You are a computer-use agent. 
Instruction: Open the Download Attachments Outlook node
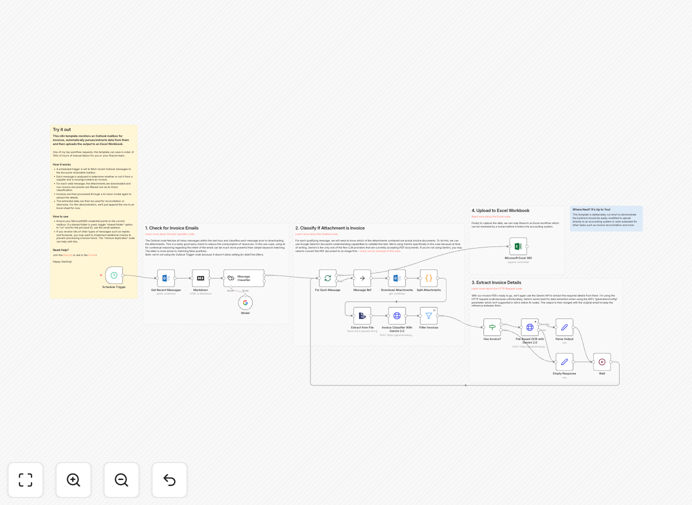[397, 278]
